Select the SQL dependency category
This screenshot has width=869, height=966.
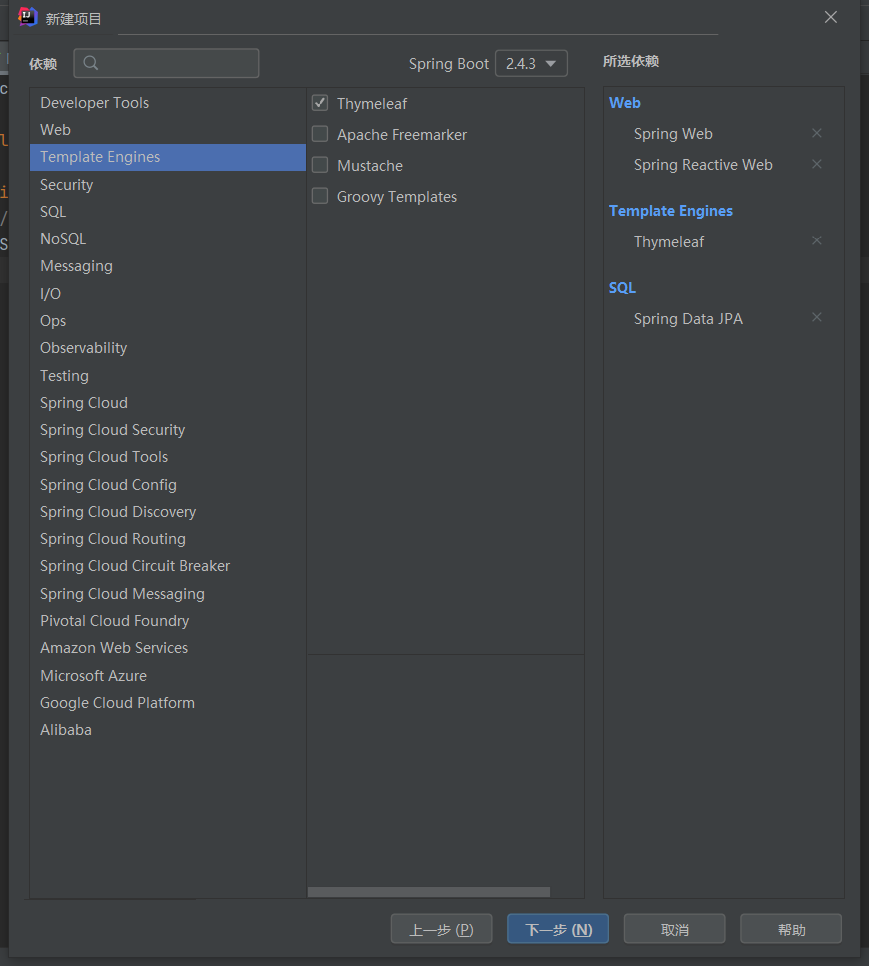[53, 212]
